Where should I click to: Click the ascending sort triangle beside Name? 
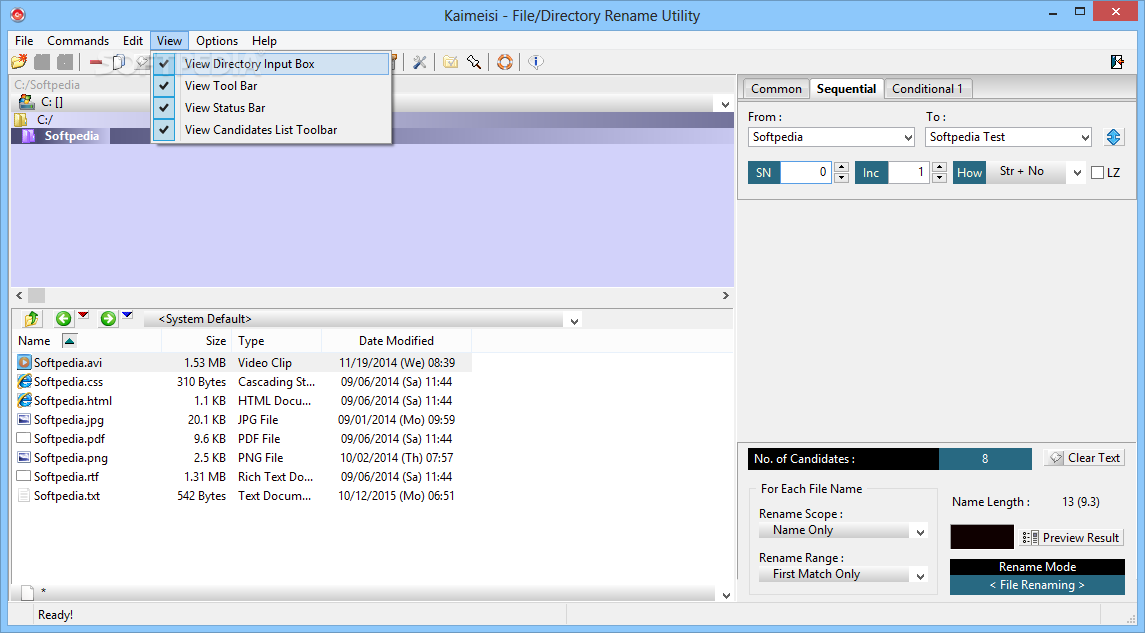(x=69, y=341)
